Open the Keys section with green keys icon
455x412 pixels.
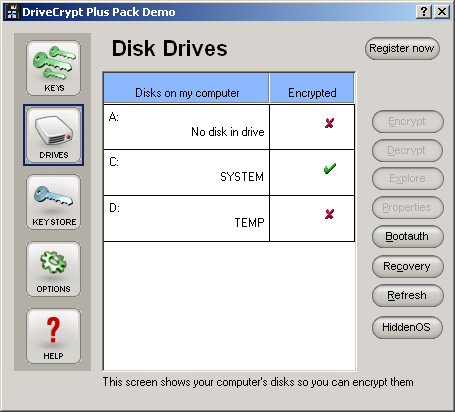click(x=53, y=68)
